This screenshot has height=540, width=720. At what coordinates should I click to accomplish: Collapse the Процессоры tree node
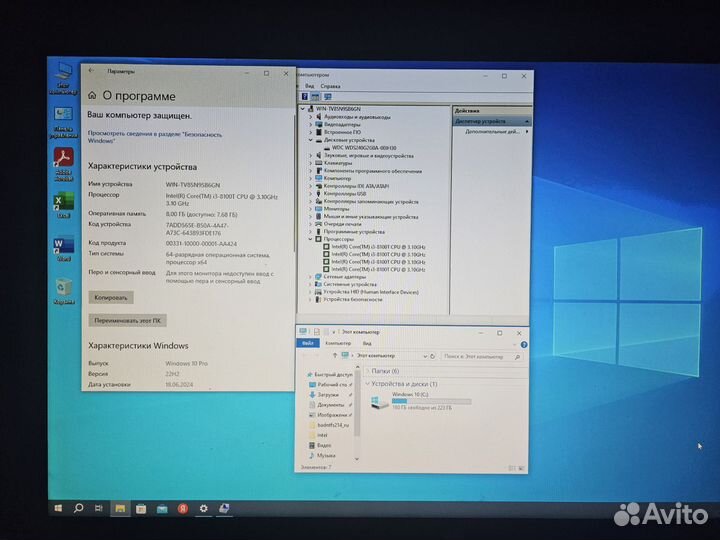click(x=310, y=239)
